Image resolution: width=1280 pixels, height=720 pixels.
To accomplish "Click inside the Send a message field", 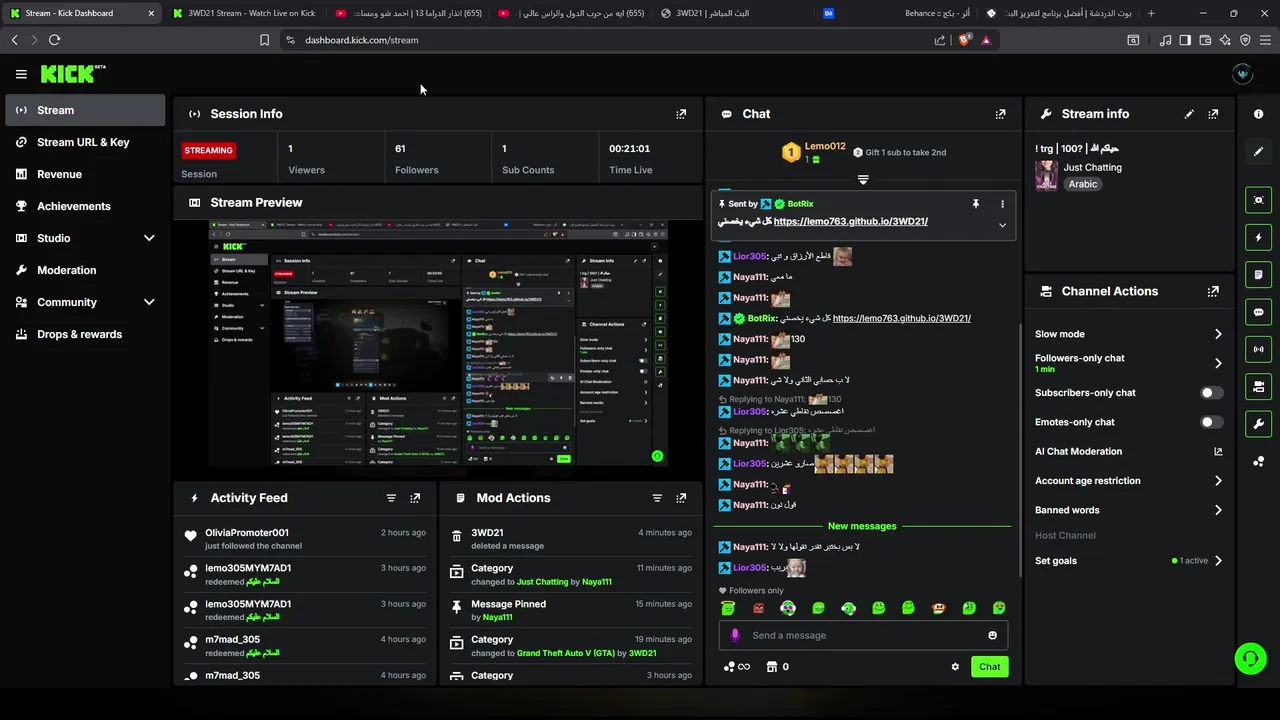I will click(863, 635).
